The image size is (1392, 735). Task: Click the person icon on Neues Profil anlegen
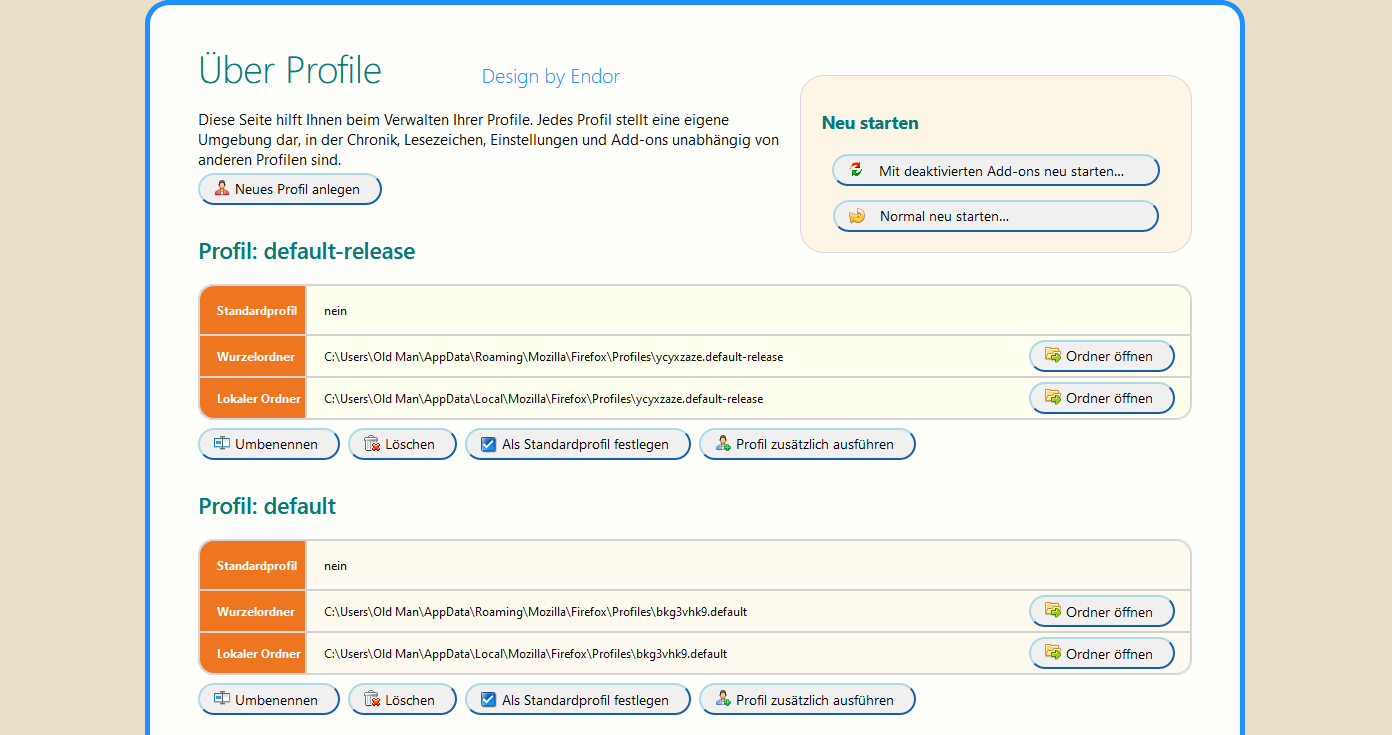(222, 189)
